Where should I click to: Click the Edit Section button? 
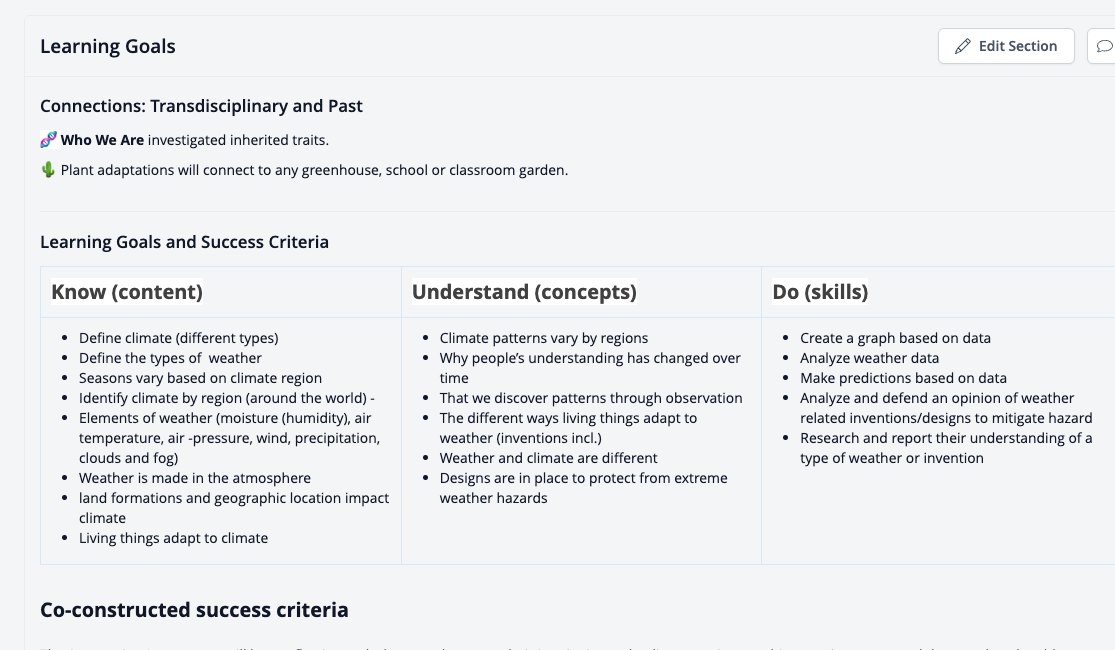[1005, 46]
